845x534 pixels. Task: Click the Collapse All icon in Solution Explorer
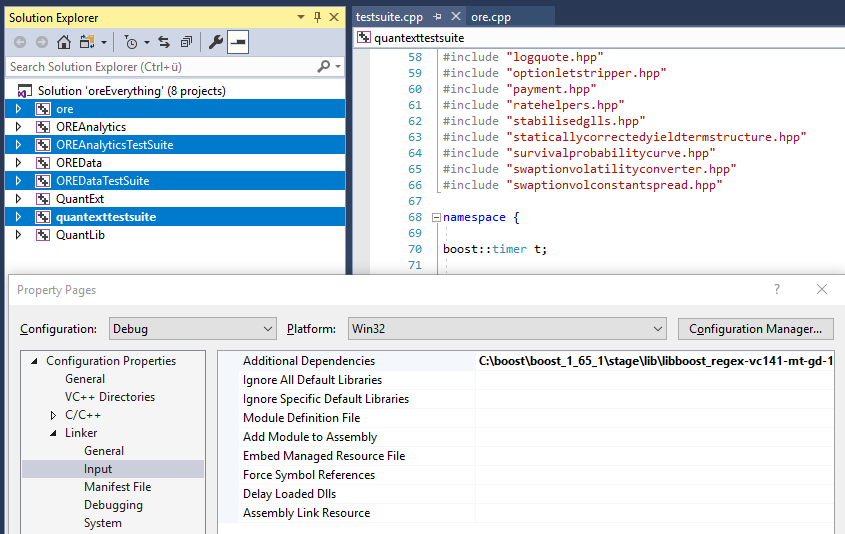pyautogui.click(x=187, y=42)
